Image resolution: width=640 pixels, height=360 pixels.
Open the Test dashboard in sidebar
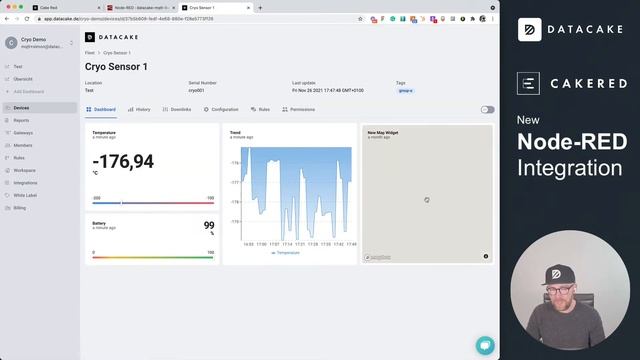tap(18, 67)
